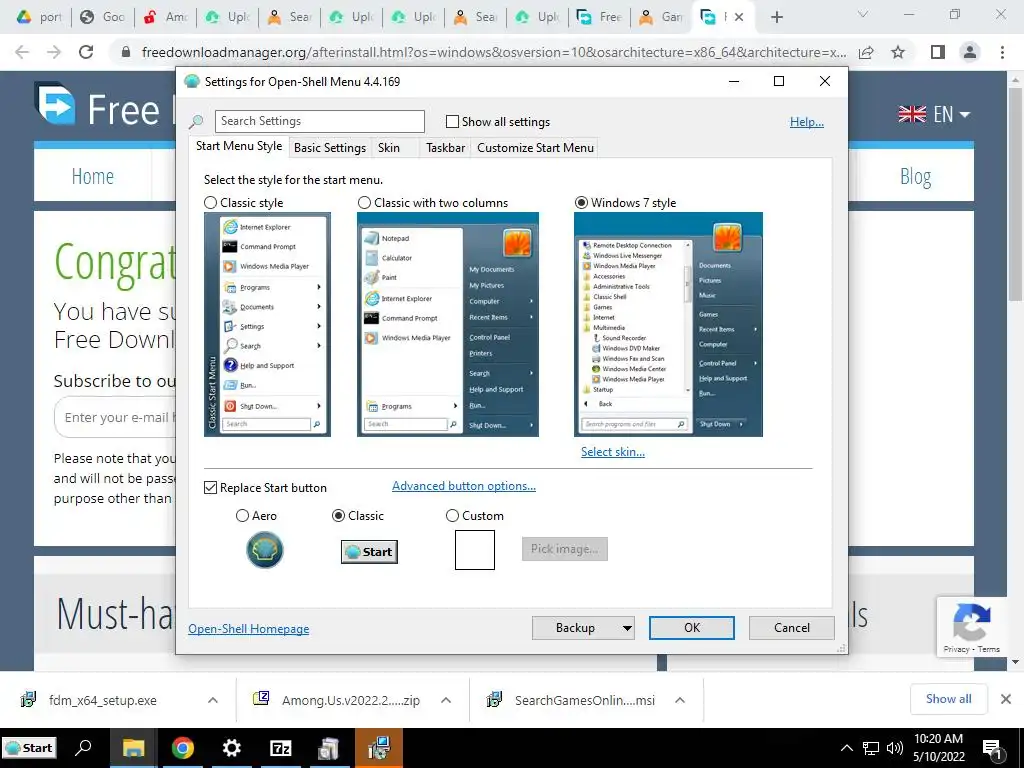Screen dimensions: 1024x768
Task: Select Classic start button radio
Action: click(x=338, y=516)
